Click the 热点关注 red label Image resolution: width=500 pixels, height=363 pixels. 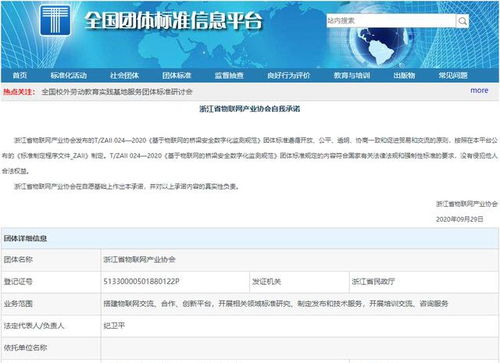coord(19,92)
